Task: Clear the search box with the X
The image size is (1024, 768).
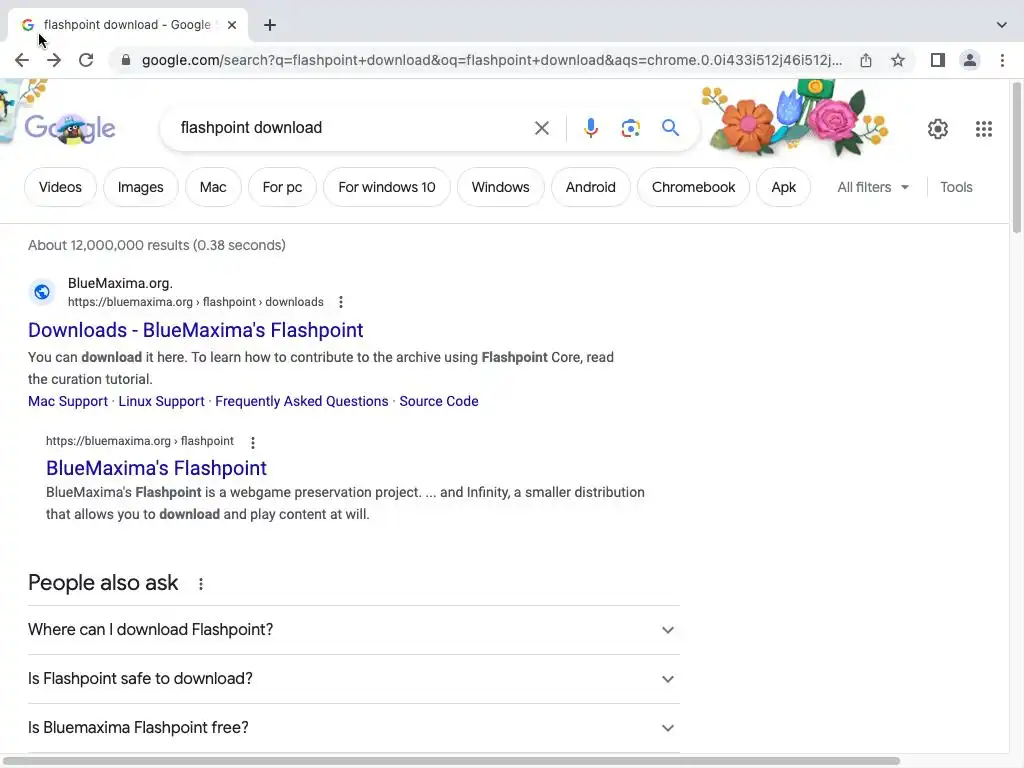Action: tap(542, 128)
